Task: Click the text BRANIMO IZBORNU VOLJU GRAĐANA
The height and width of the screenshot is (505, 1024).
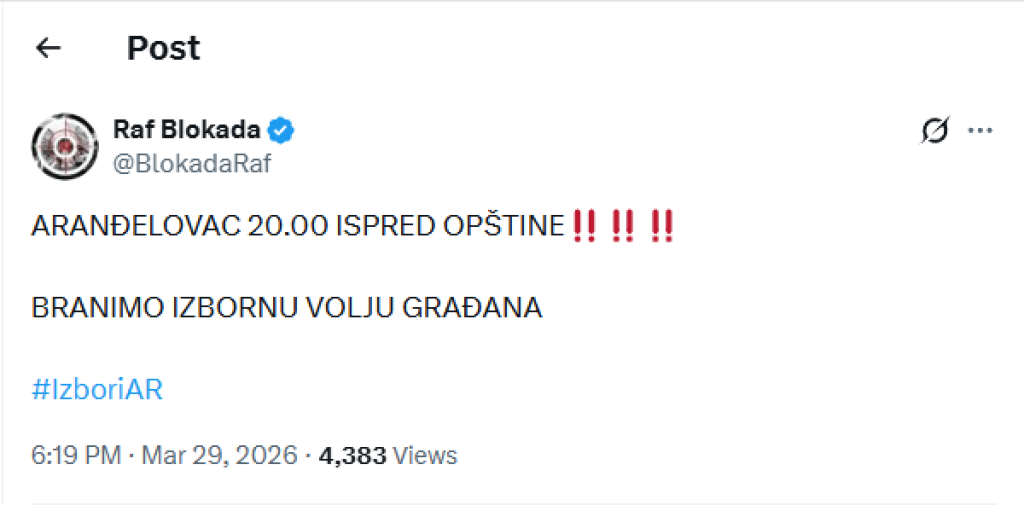Action: click(287, 308)
